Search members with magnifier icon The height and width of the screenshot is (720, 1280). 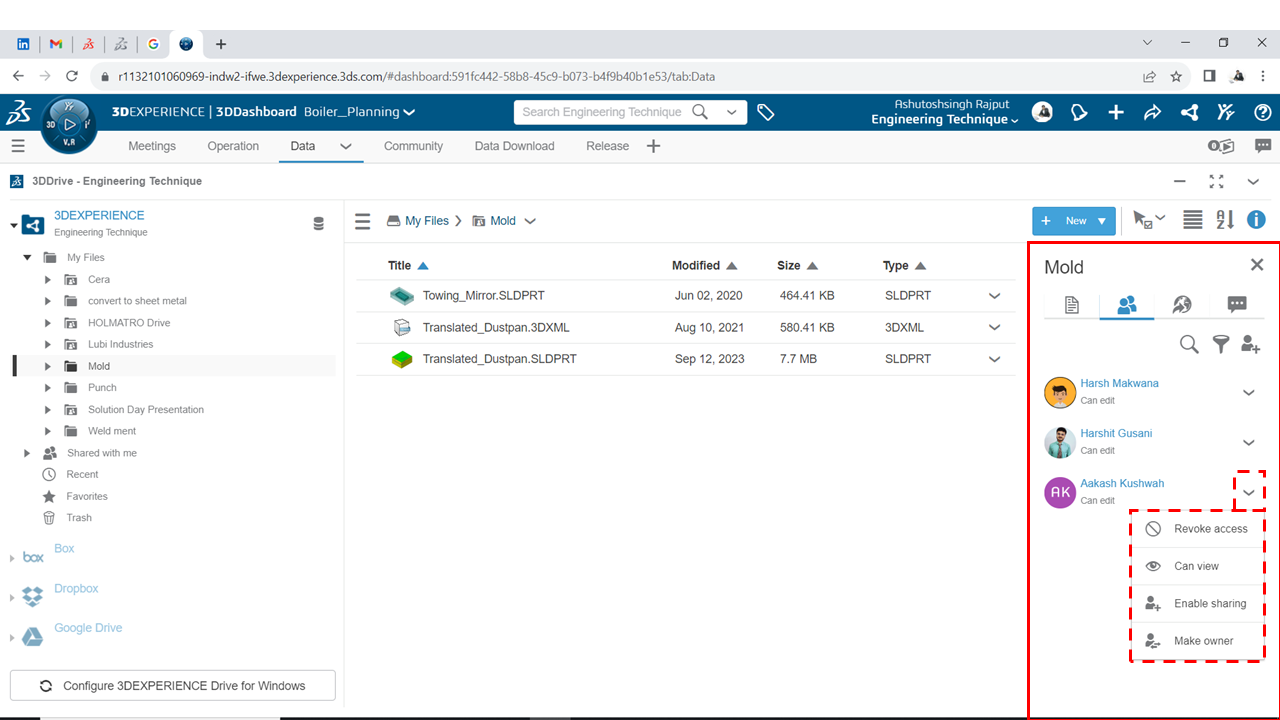(1189, 344)
